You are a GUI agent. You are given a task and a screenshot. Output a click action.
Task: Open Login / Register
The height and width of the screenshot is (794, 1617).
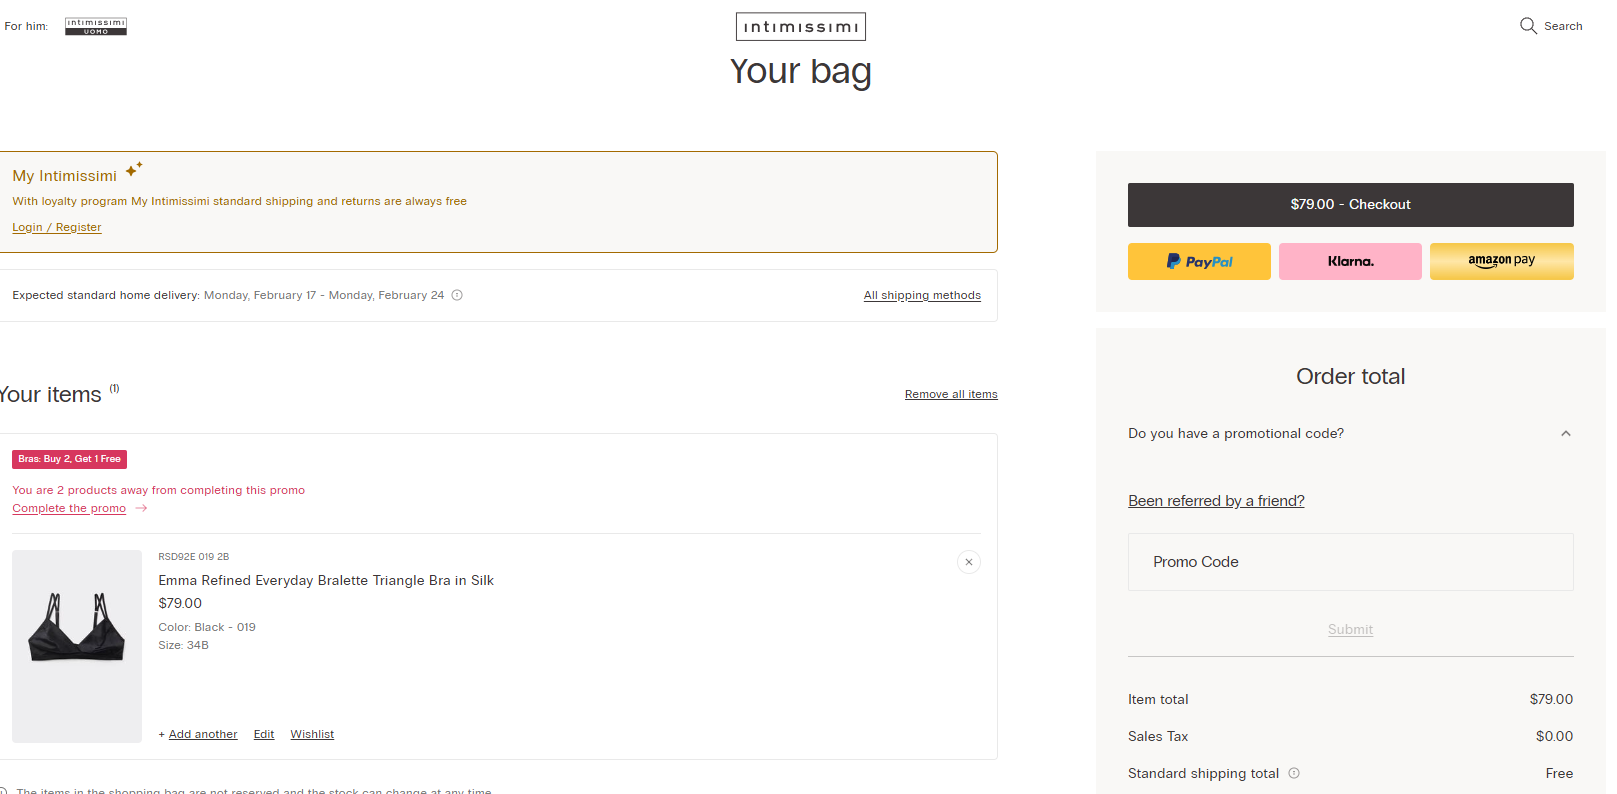[x=56, y=227]
